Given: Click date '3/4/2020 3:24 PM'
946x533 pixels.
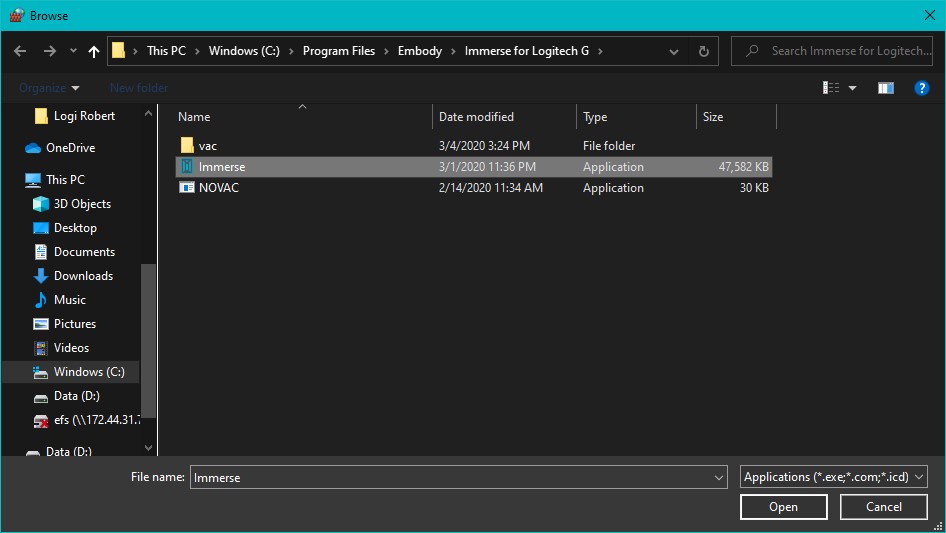Looking at the screenshot, I should tap(484, 146).
